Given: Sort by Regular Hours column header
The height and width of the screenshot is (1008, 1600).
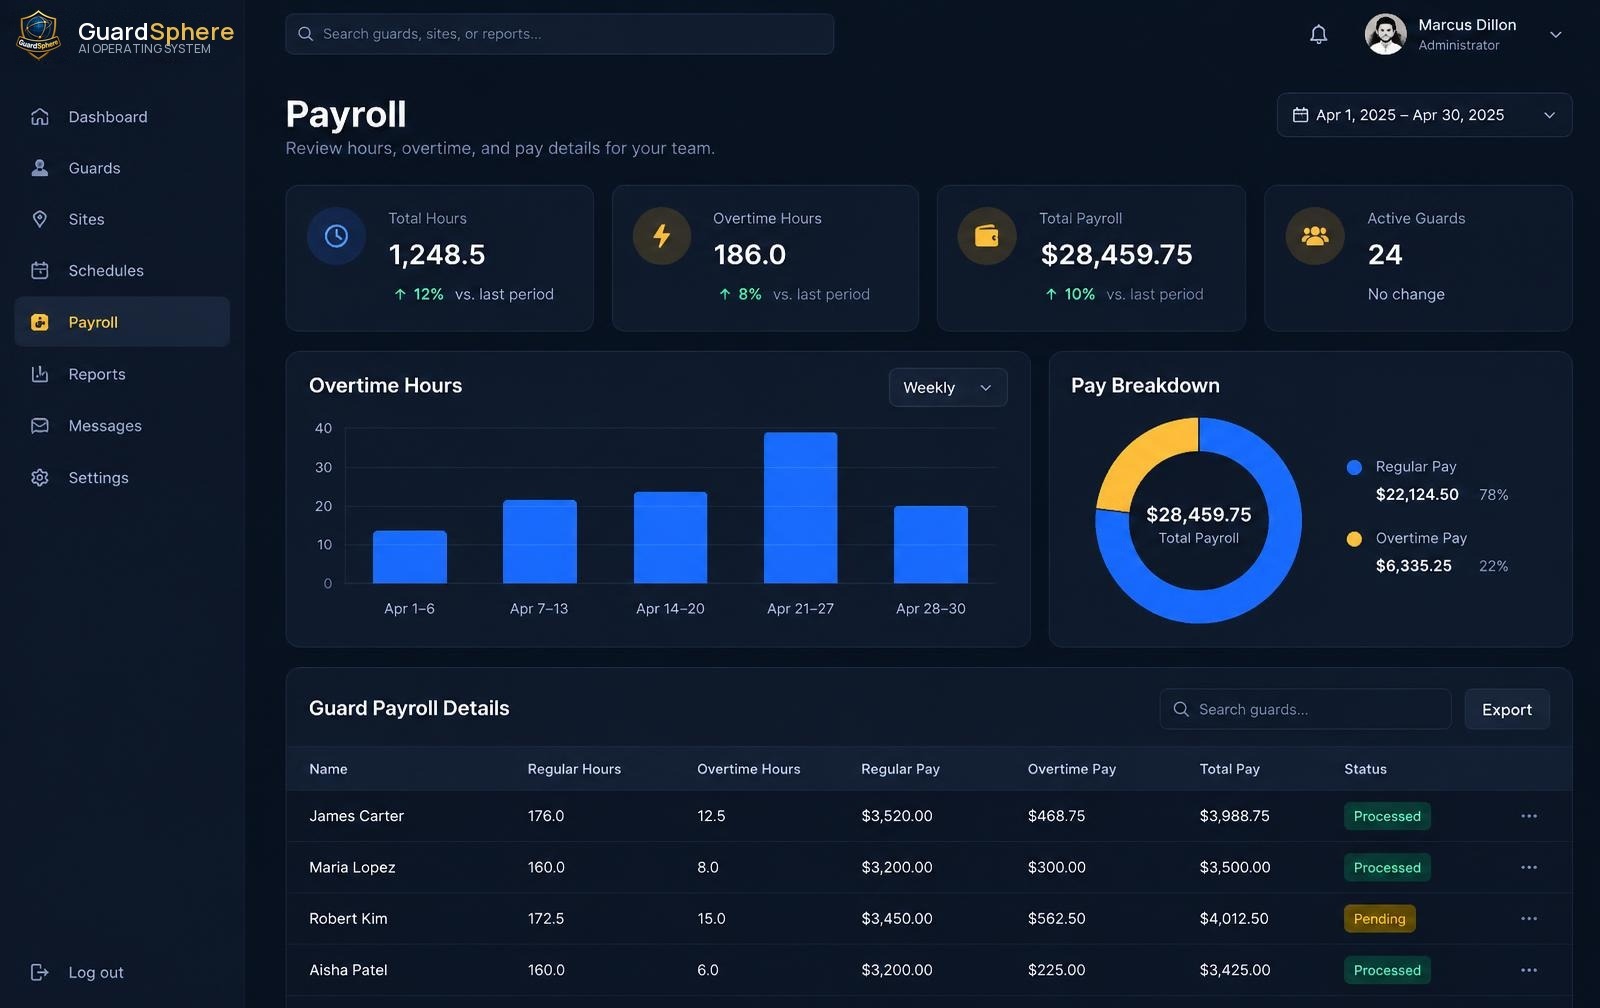Looking at the screenshot, I should (x=574, y=769).
